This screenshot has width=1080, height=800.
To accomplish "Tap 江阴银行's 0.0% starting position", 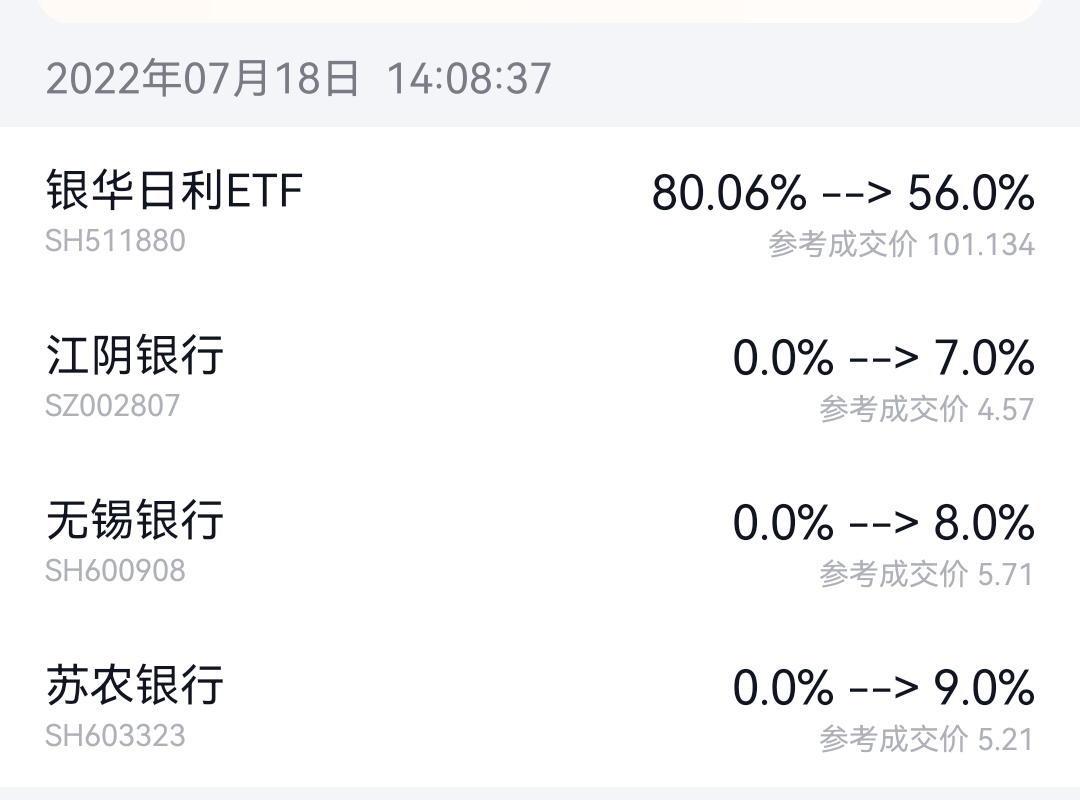I will [783, 357].
